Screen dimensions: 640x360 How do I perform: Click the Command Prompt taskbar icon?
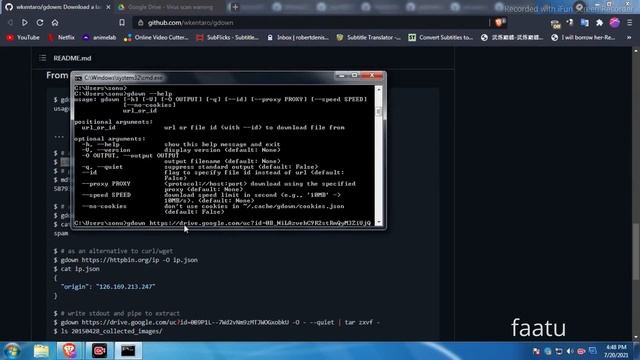pyautogui.click(x=128, y=351)
